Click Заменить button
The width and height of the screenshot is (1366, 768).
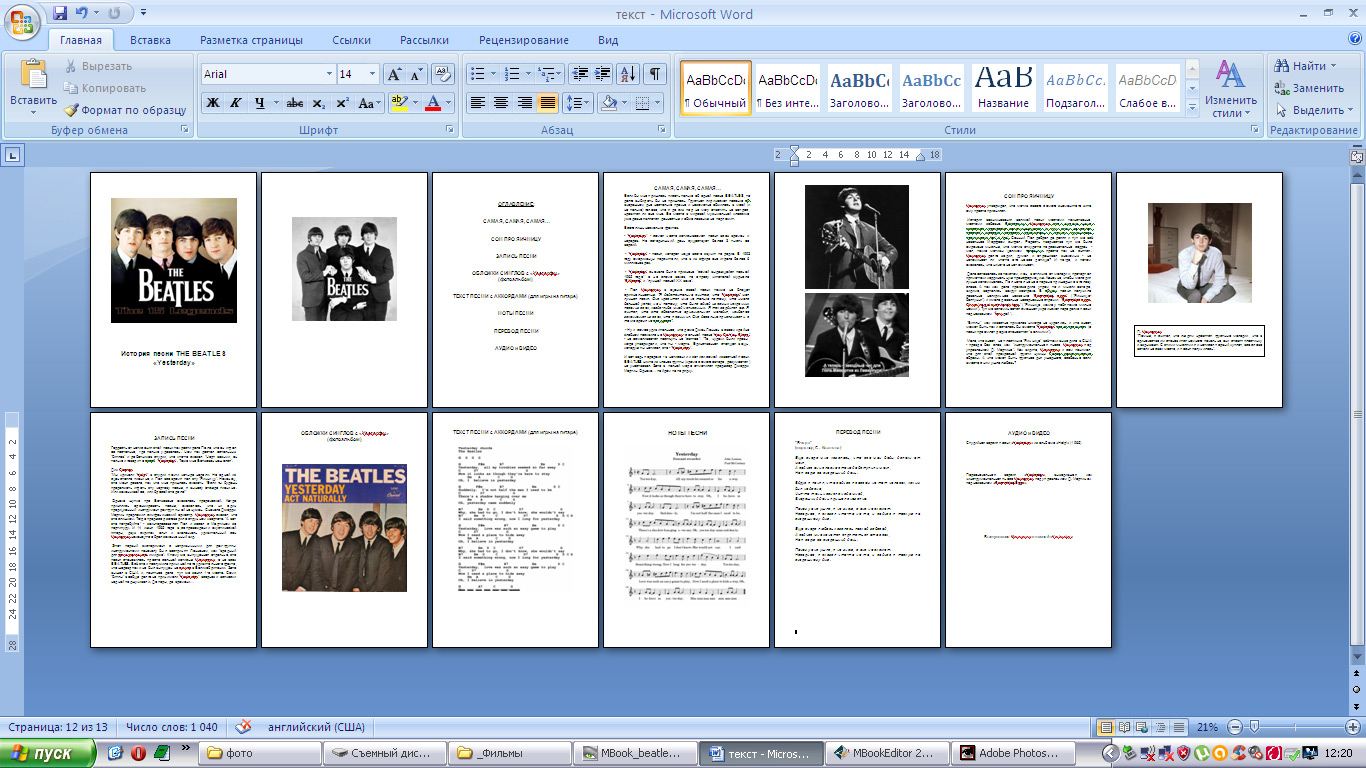(x=1309, y=88)
